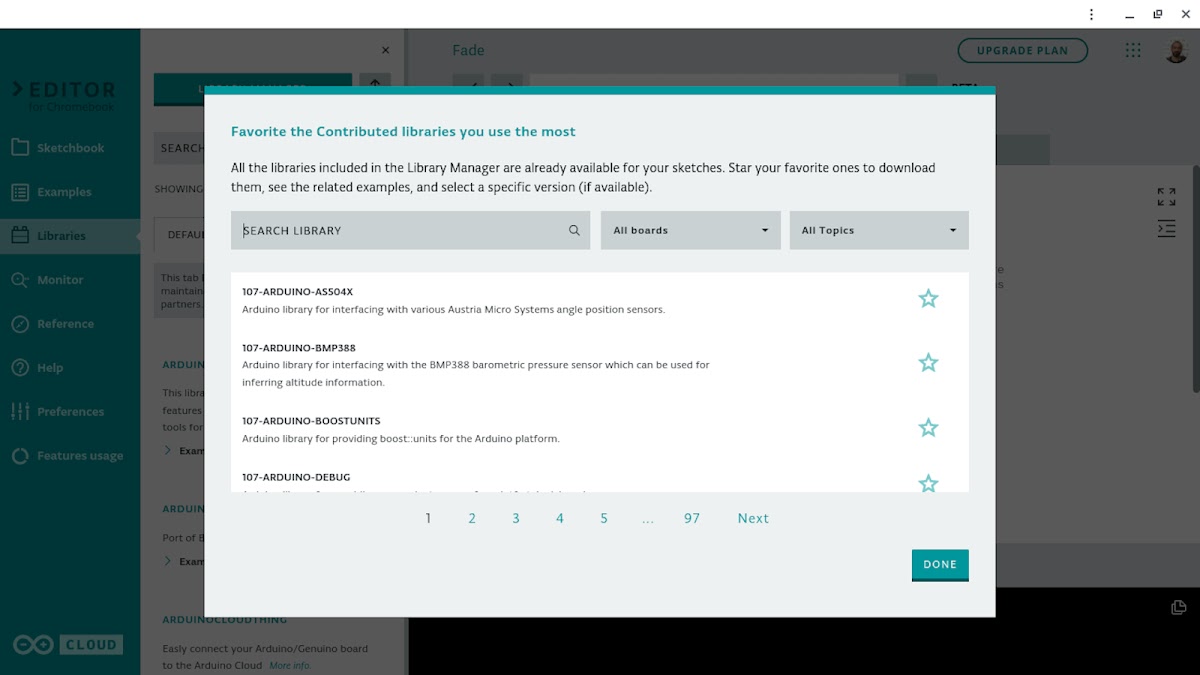Screen dimensions: 1200x675
Task: Open the All boards dropdown
Action: [x=690, y=231]
